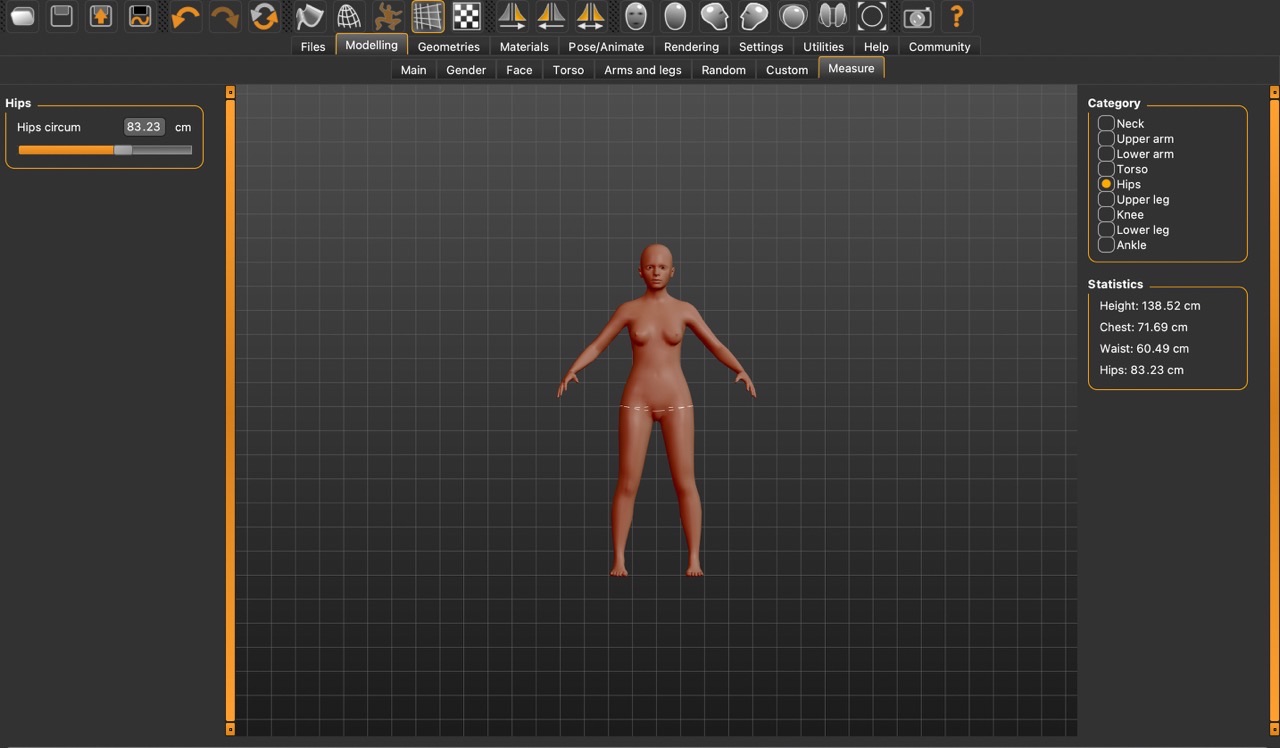The width and height of the screenshot is (1280, 748).
Task: Switch to front face view
Action: pos(636,16)
